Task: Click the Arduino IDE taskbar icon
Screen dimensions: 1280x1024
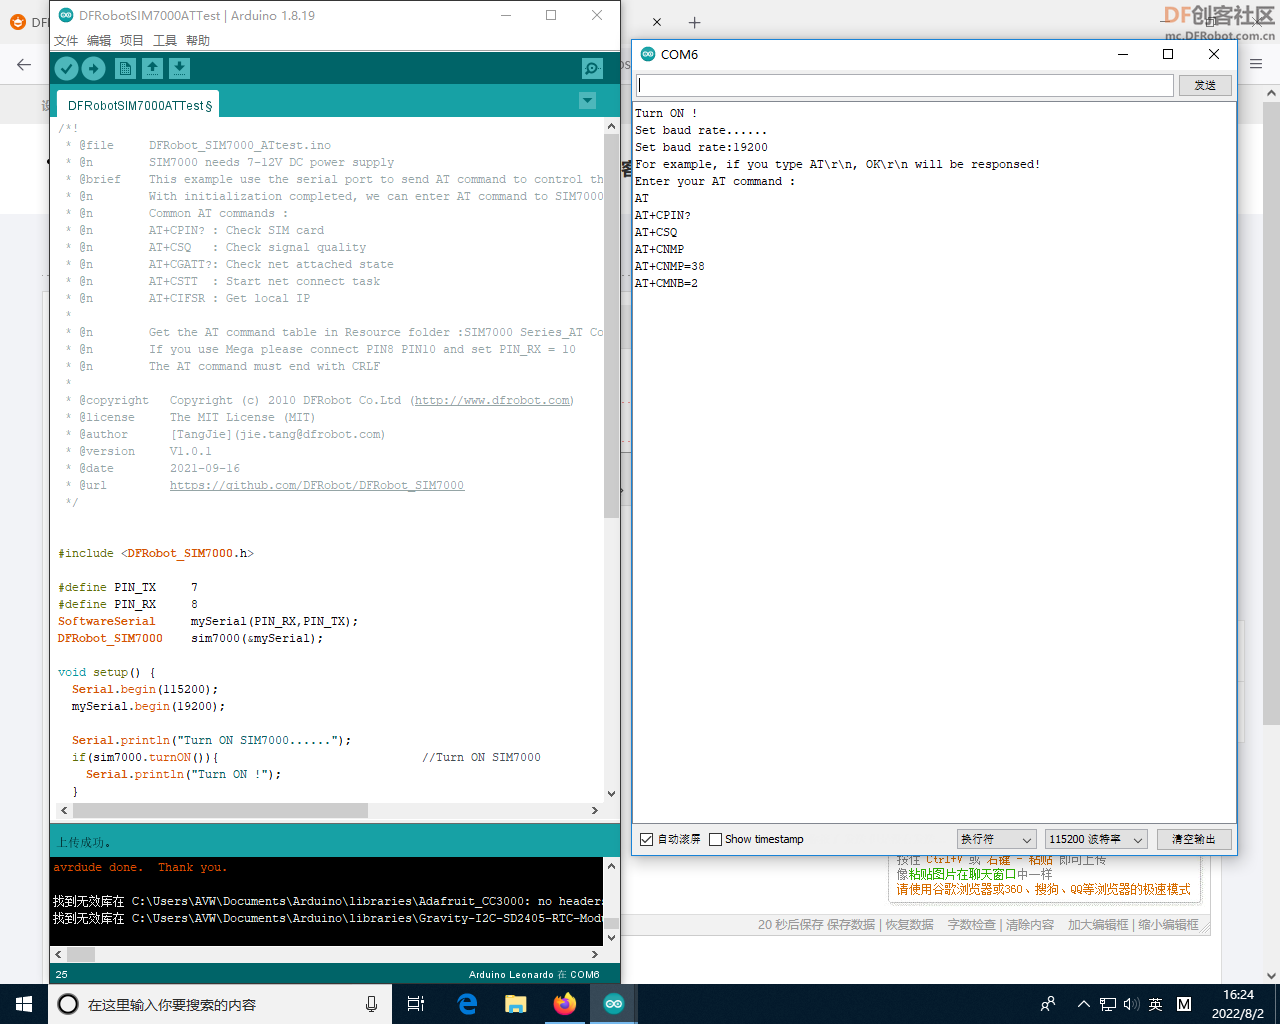Action: click(614, 1004)
